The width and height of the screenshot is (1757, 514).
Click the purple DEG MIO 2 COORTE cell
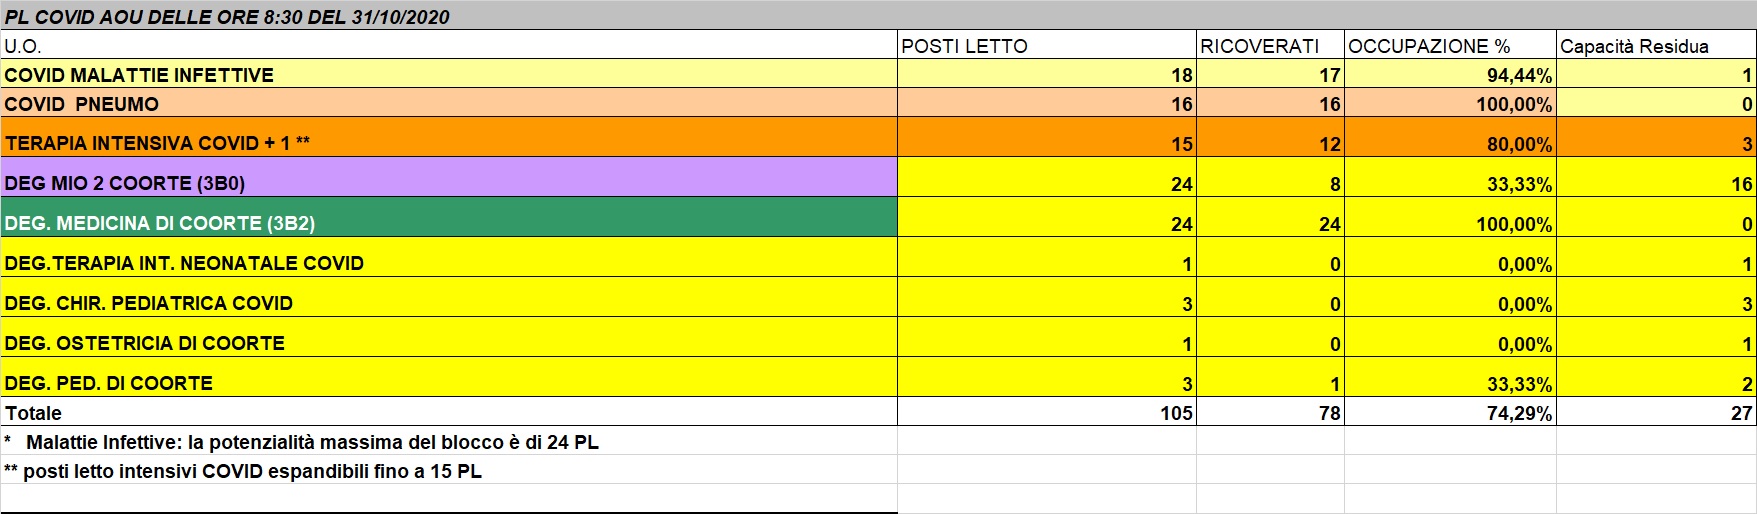(125, 183)
